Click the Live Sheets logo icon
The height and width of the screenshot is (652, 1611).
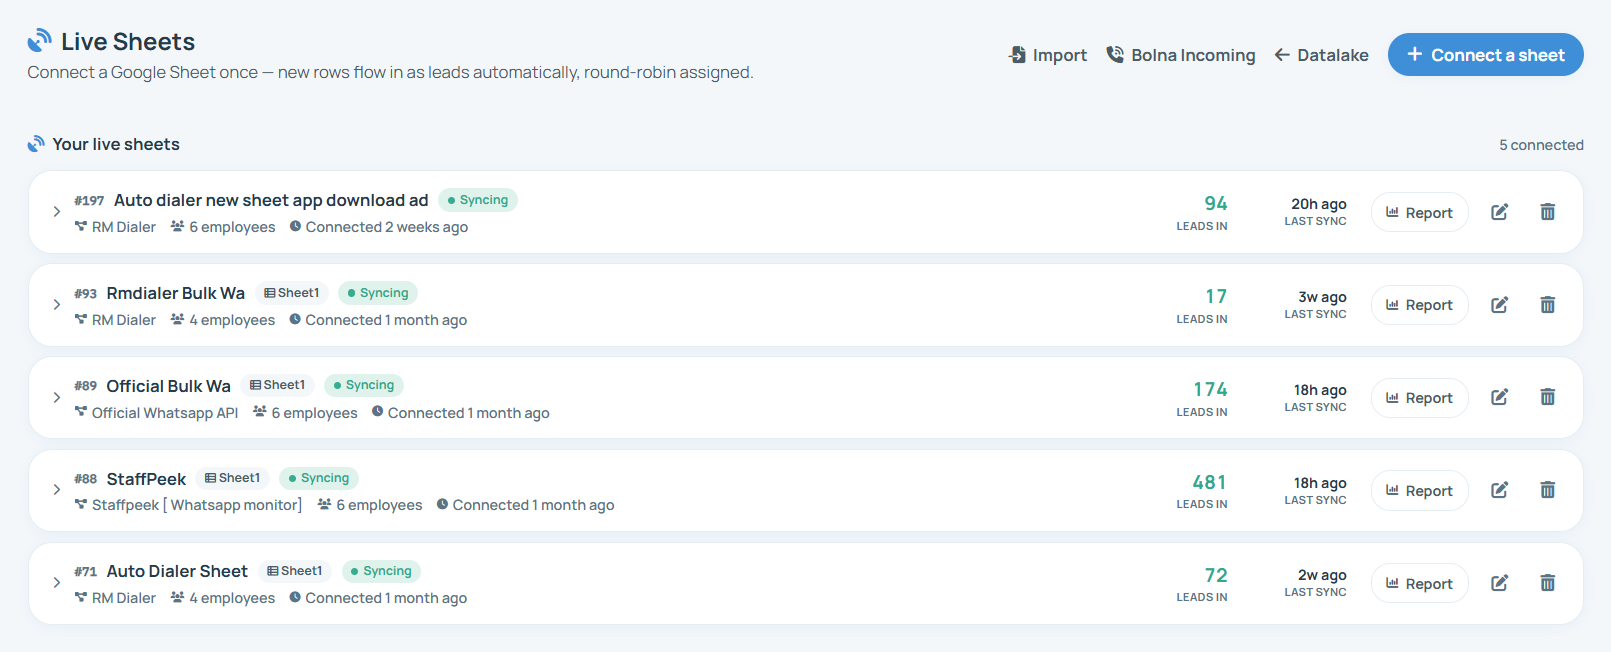pyautogui.click(x=39, y=40)
